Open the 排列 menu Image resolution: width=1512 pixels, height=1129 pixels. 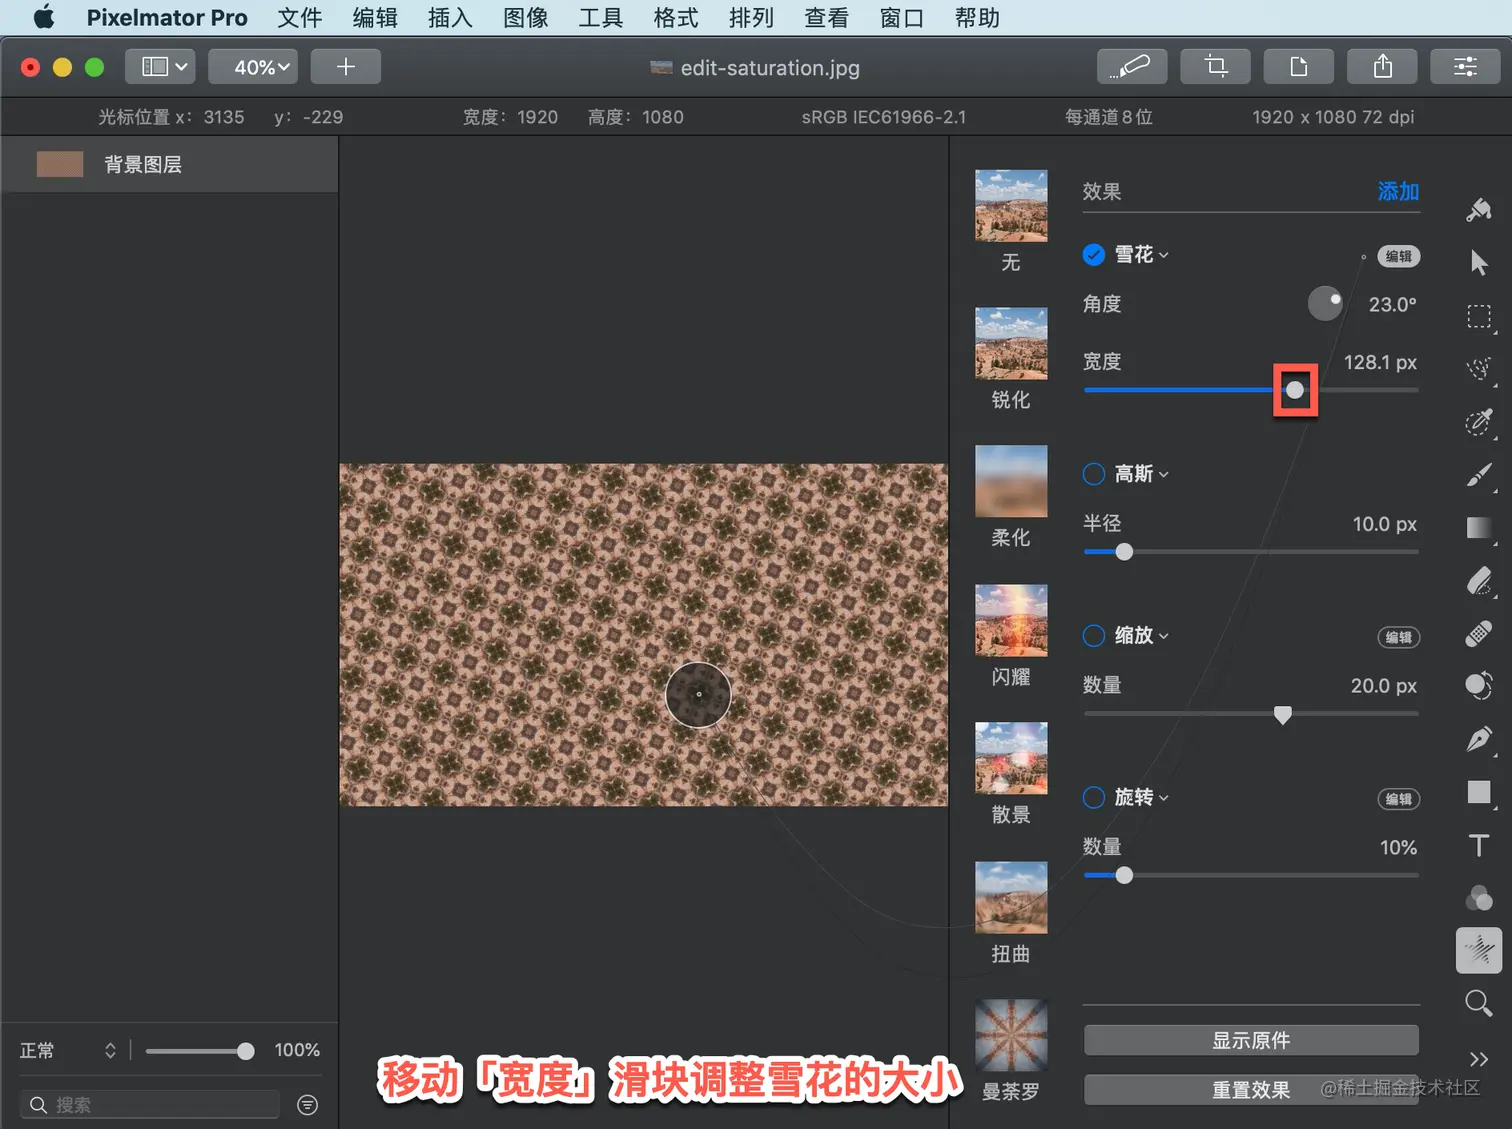[752, 17]
